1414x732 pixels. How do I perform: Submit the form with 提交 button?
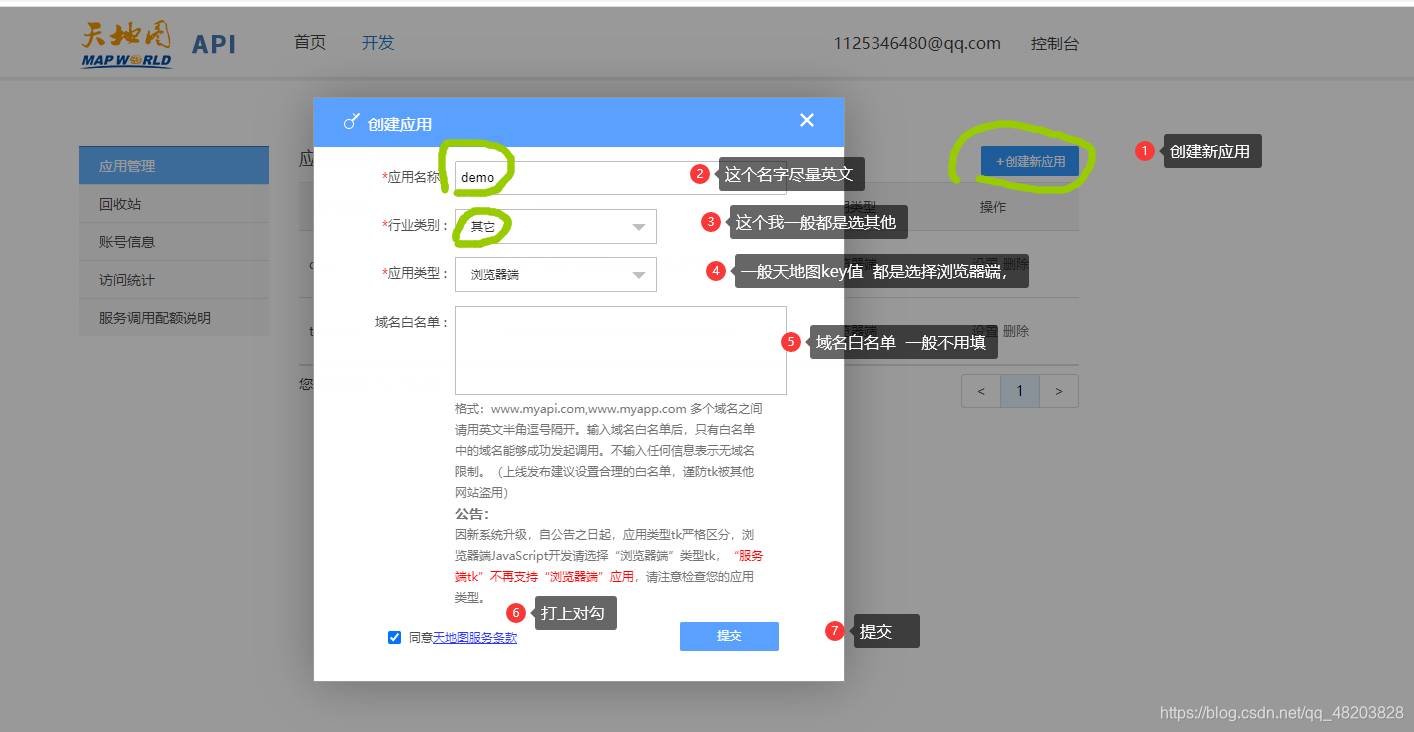729,636
